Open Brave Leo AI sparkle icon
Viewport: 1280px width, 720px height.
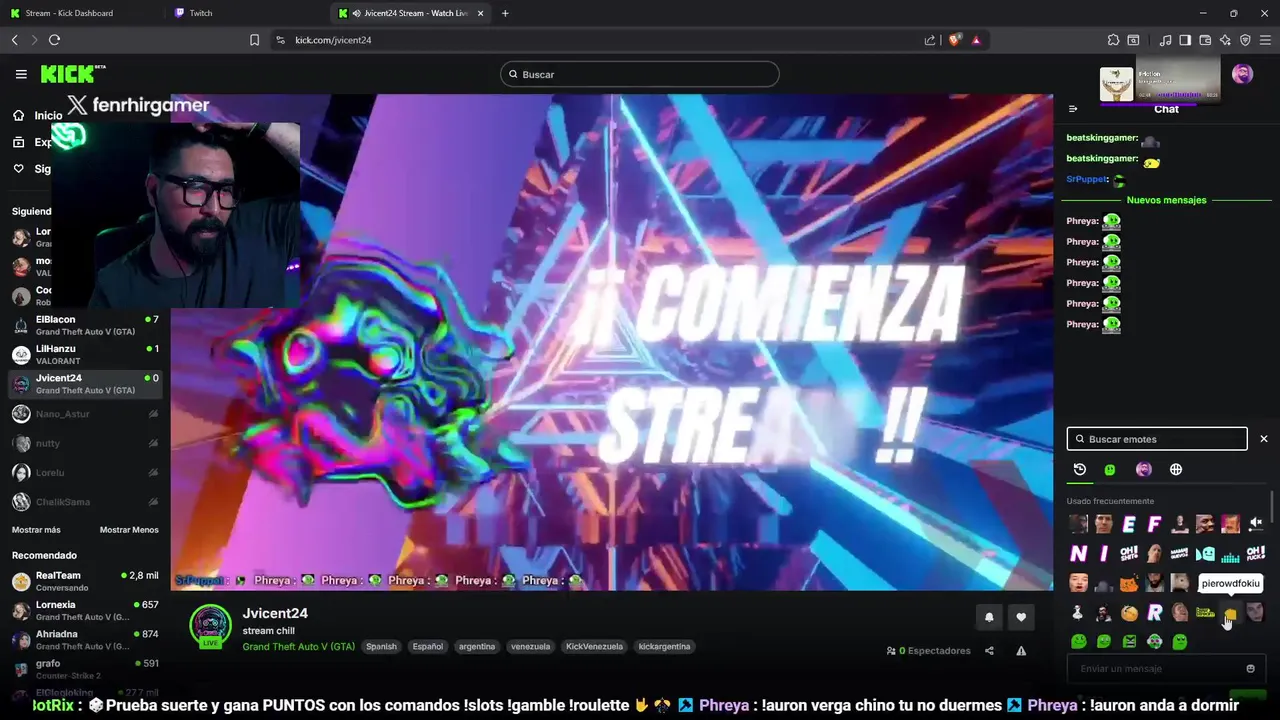[1225, 40]
